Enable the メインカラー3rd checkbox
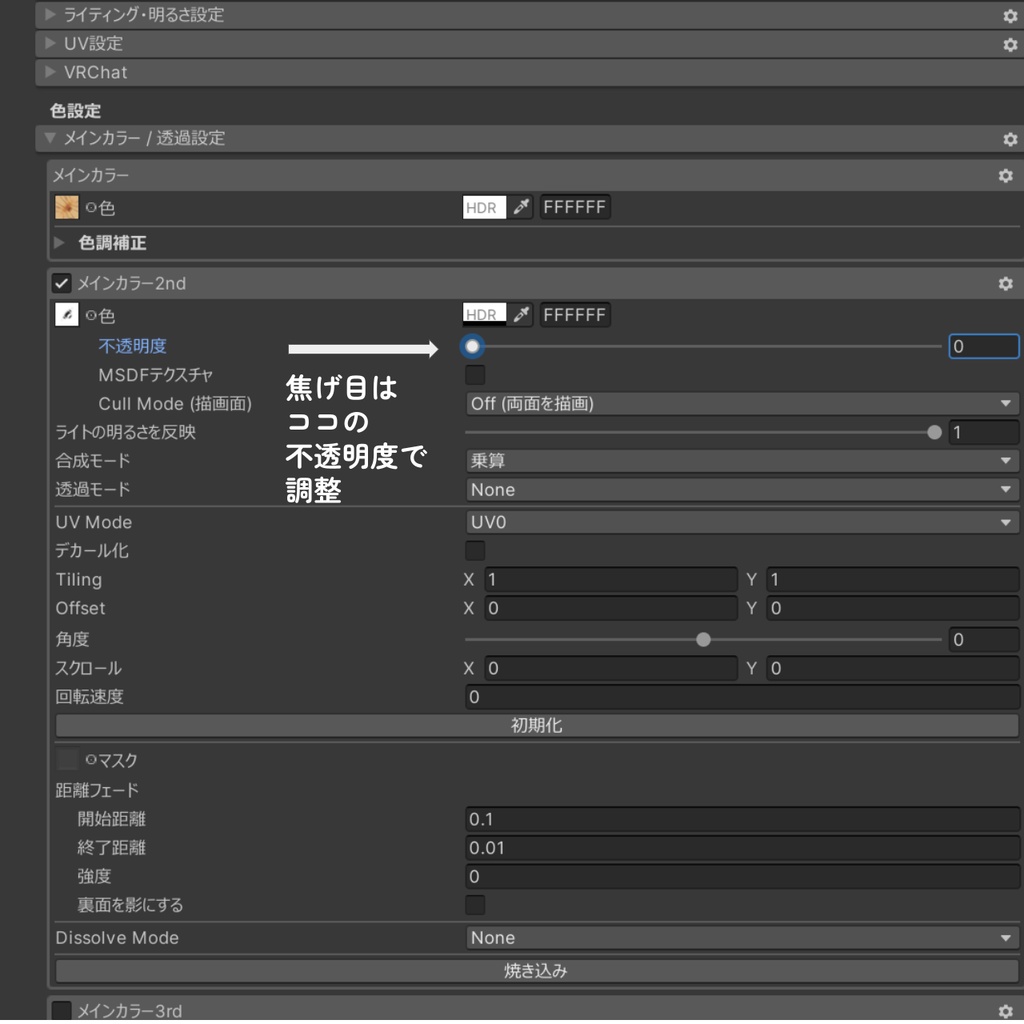The width and height of the screenshot is (1024, 1024). pos(61,1011)
